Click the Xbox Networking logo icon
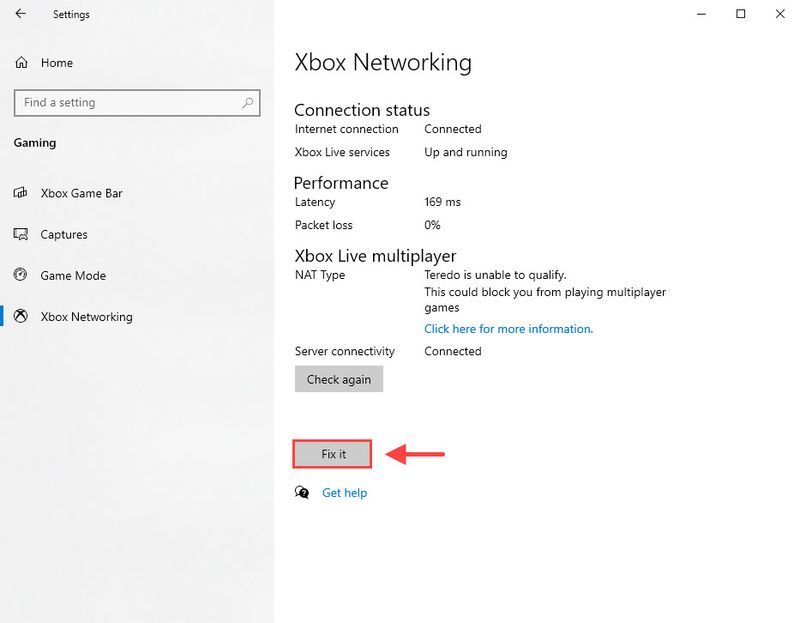This screenshot has width=800, height=623. (20, 316)
